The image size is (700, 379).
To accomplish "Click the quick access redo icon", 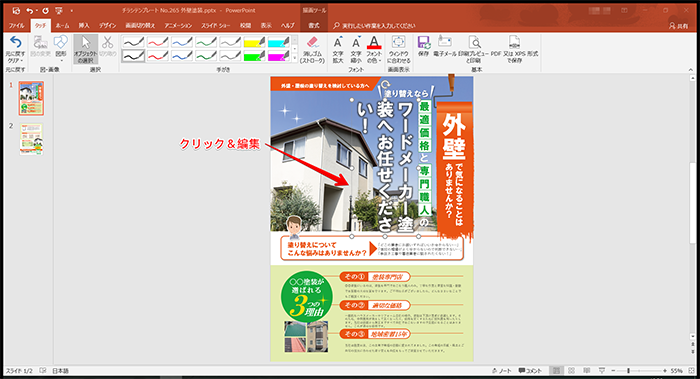I will (x=45, y=10).
